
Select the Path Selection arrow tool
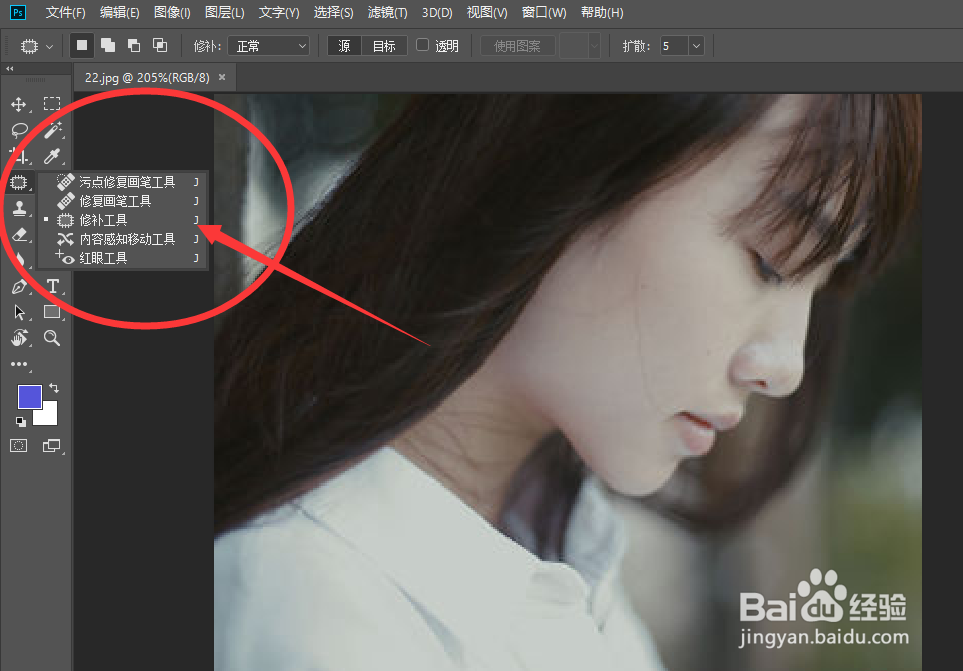tap(19, 312)
